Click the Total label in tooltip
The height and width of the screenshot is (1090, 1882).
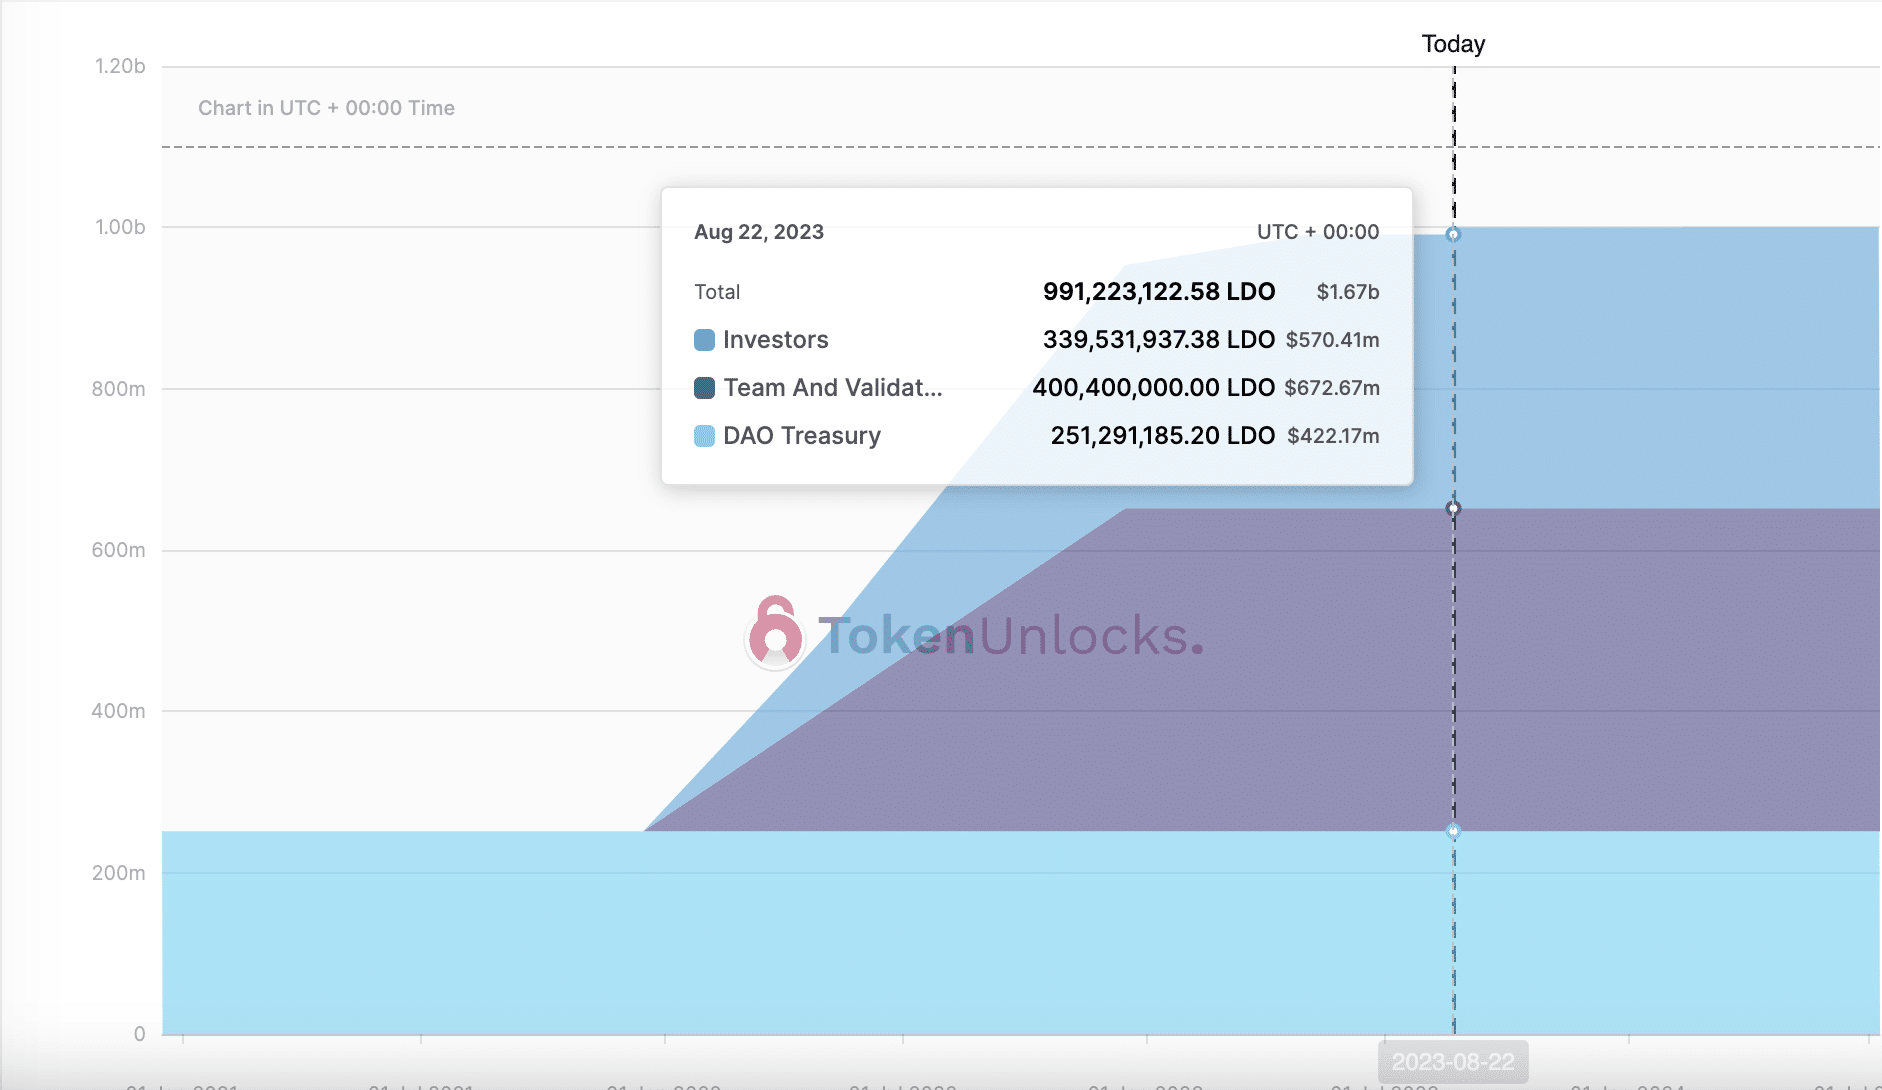(717, 292)
